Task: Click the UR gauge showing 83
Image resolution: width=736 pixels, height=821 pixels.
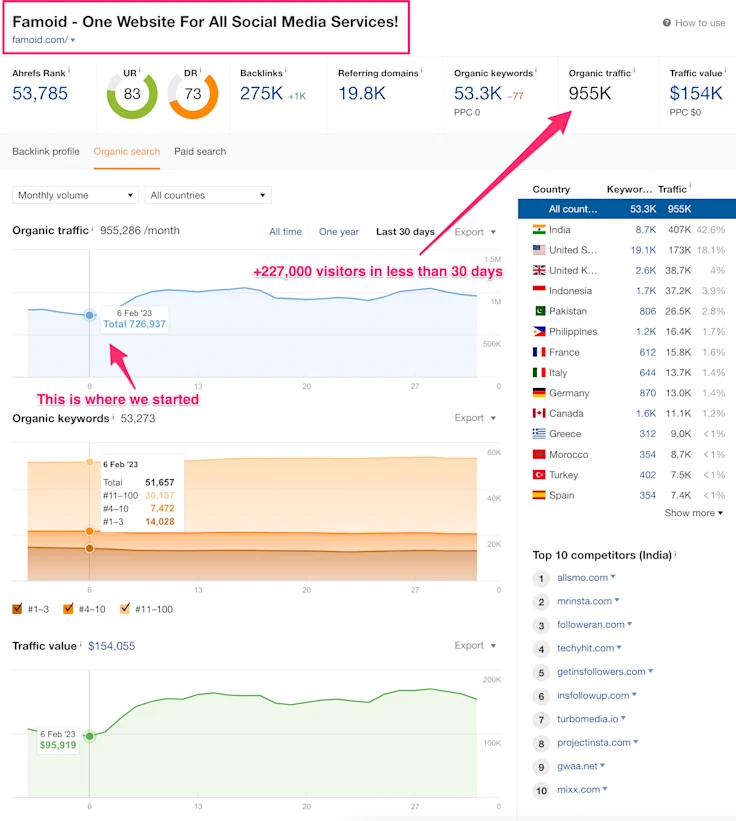Action: (132, 95)
